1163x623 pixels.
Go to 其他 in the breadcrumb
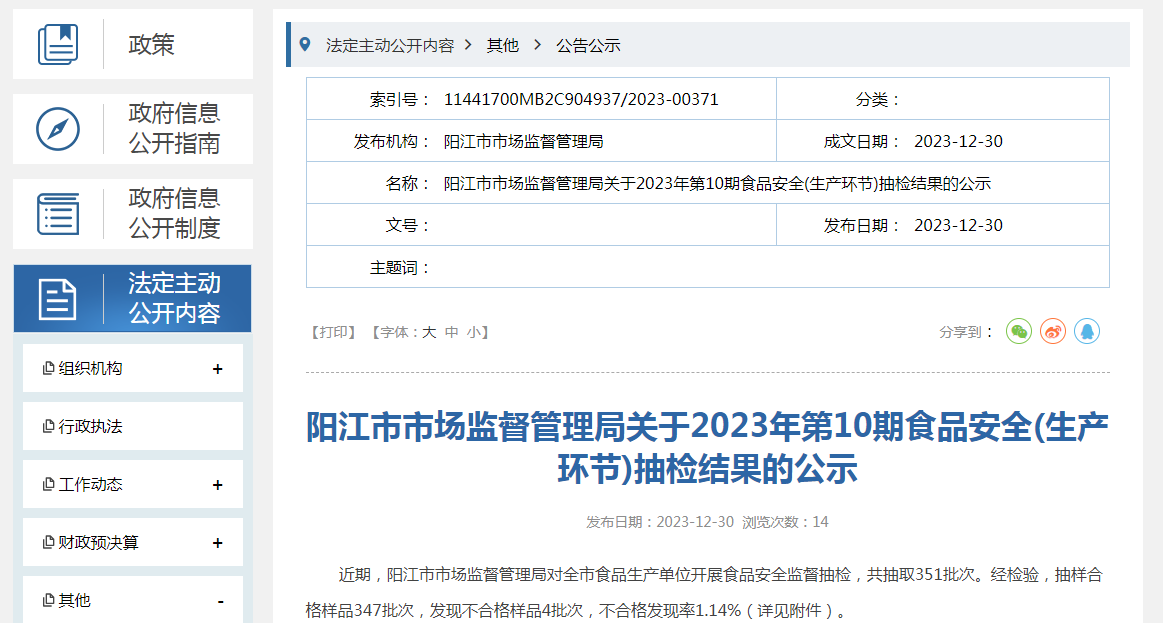coord(502,45)
